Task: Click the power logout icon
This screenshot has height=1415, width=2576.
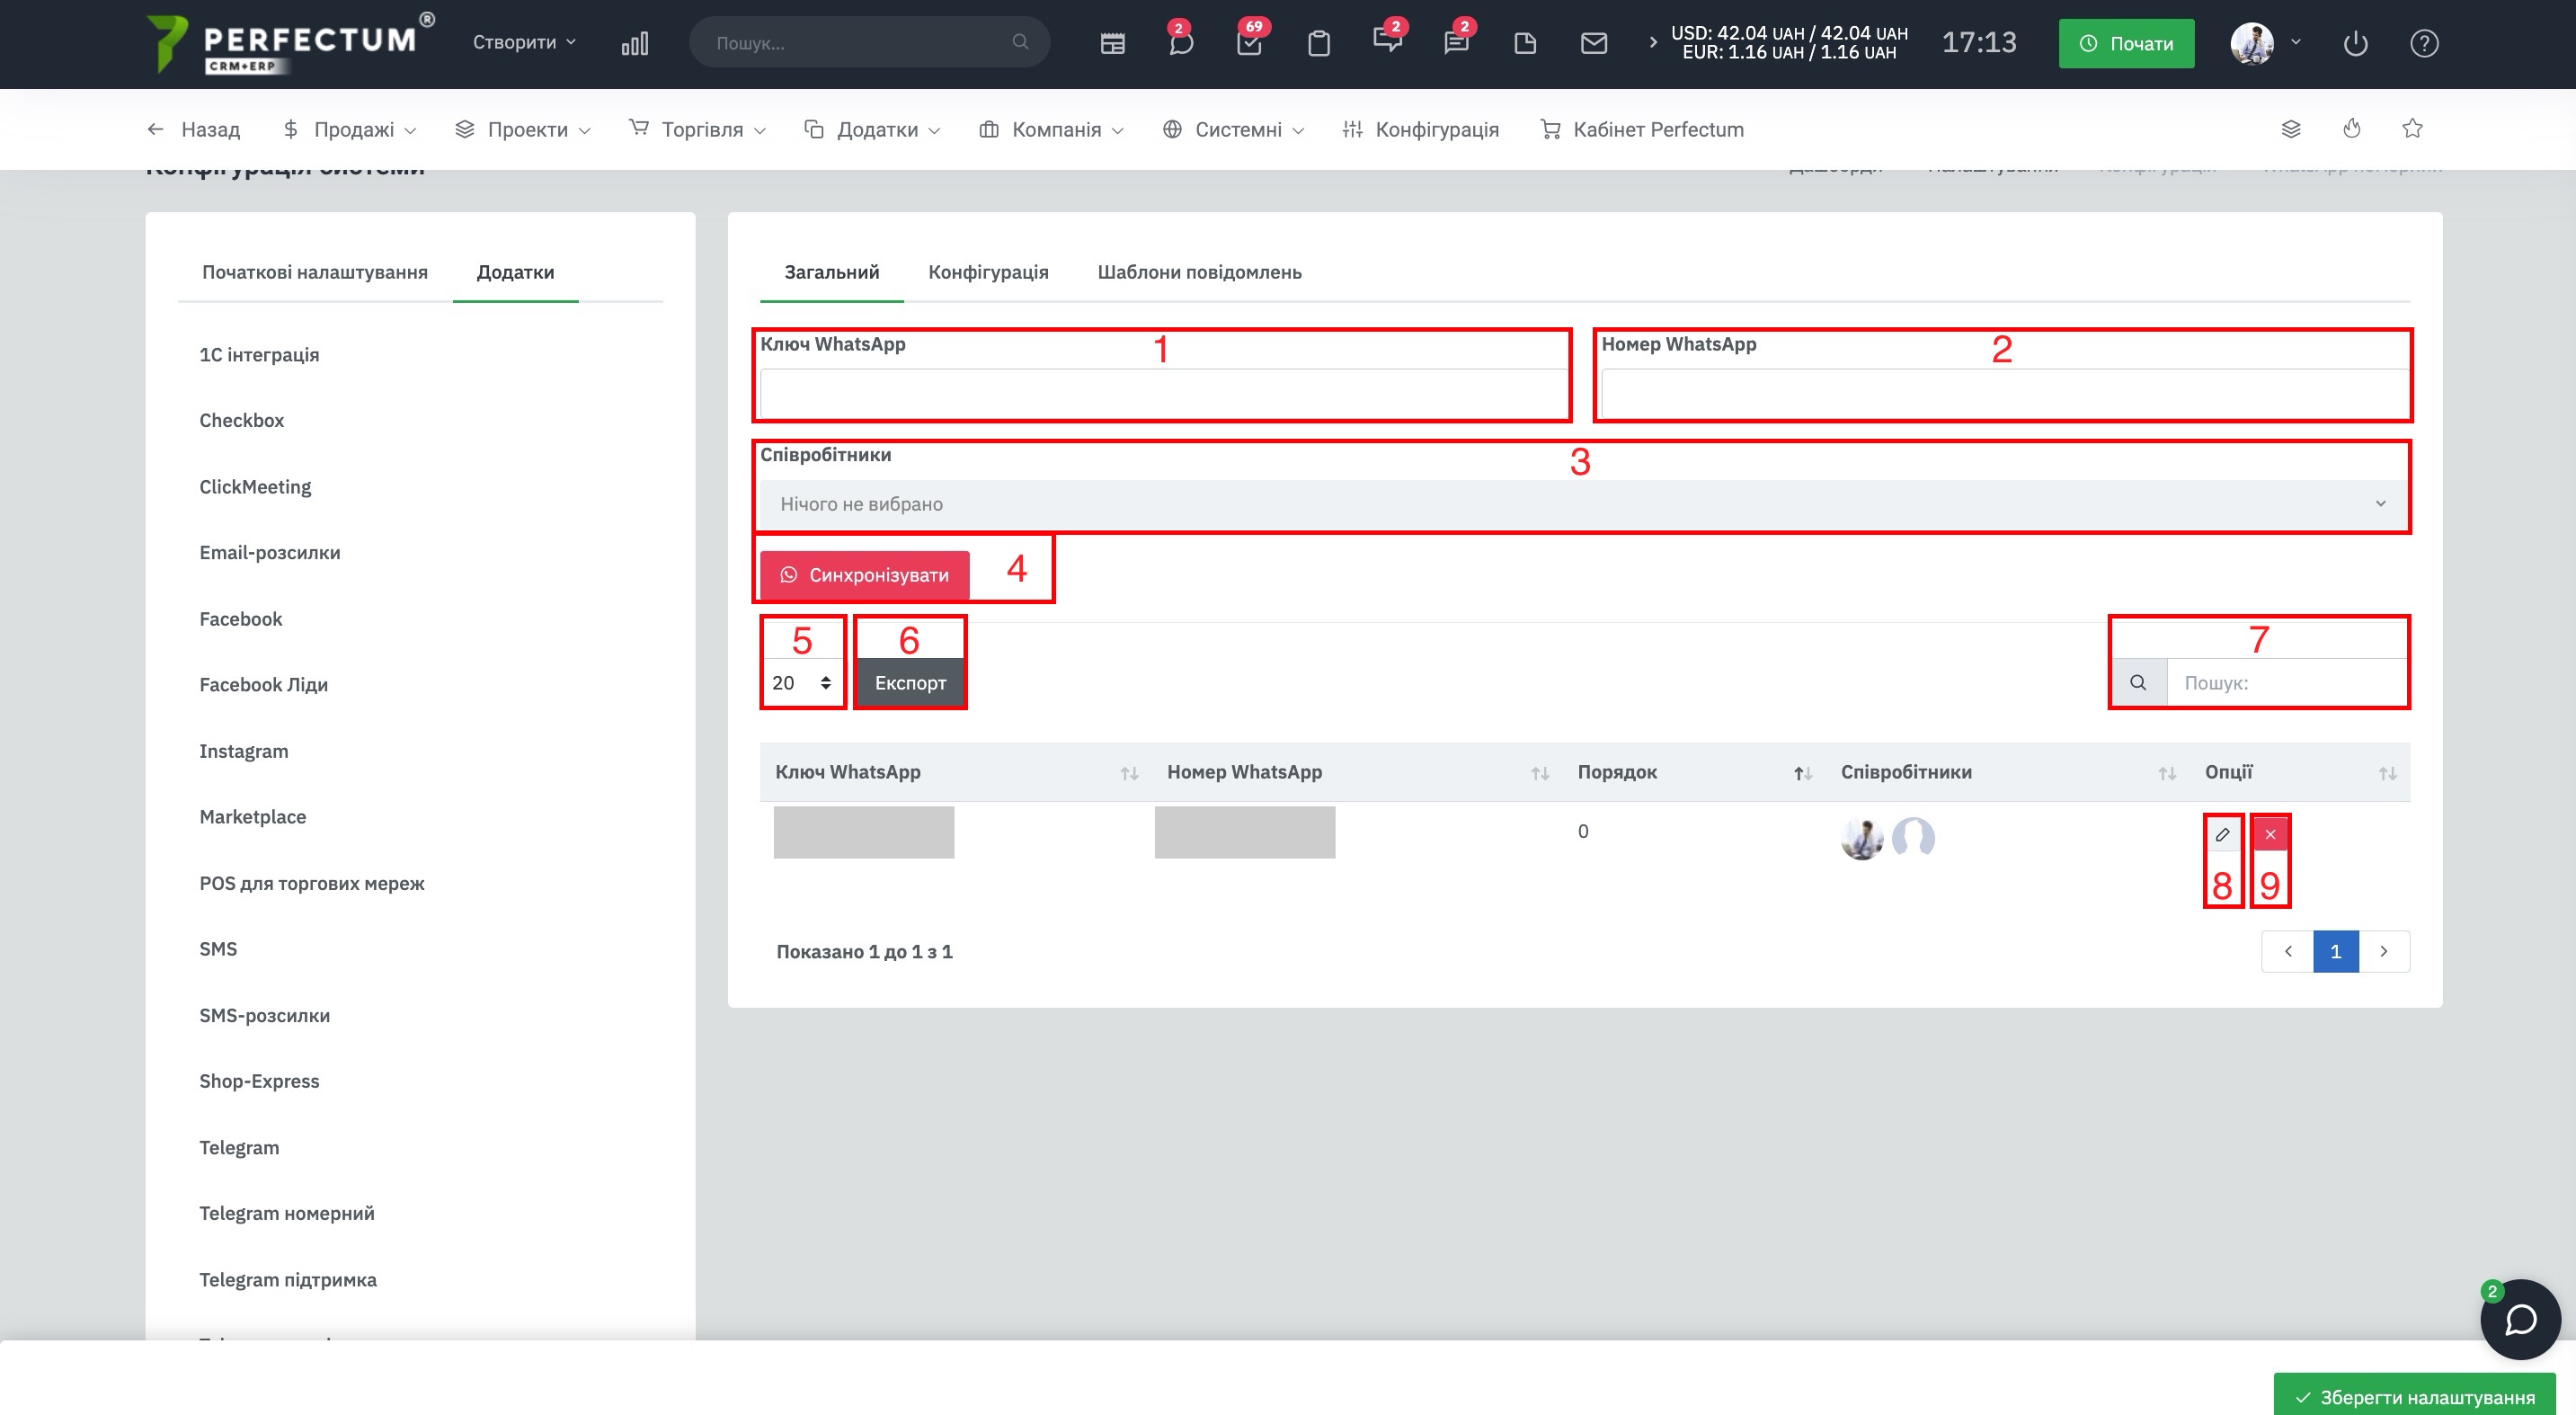Action: point(2355,43)
